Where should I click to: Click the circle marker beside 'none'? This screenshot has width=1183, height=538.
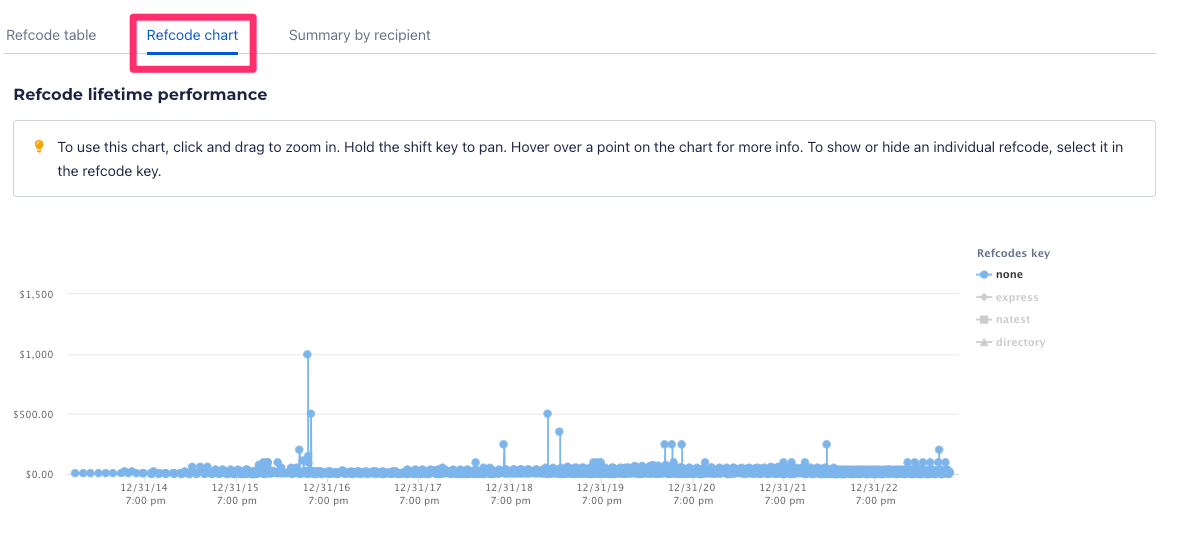pos(984,275)
